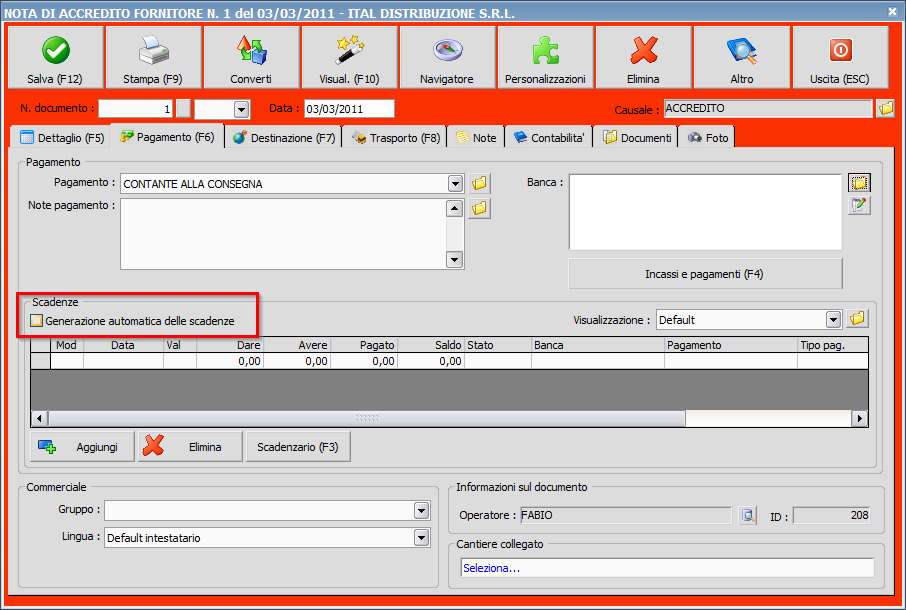Click the Data field showing 03/03/2011
The width and height of the screenshot is (906, 610).
[349, 109]
